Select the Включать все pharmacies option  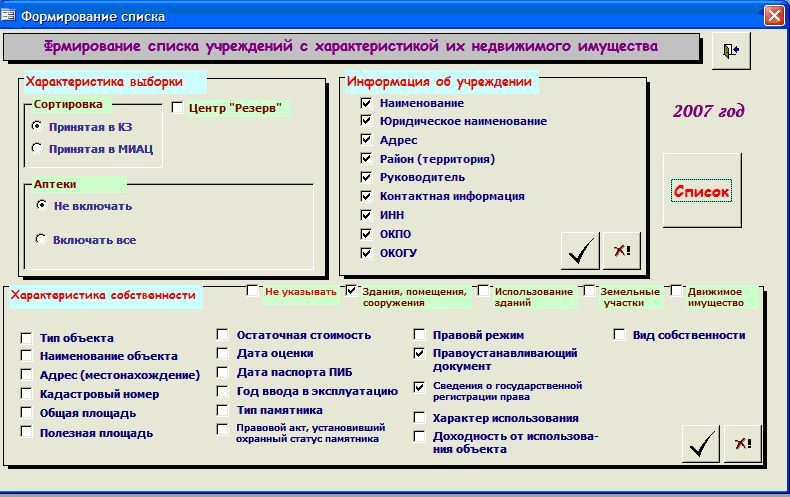[x=42, y=240]
